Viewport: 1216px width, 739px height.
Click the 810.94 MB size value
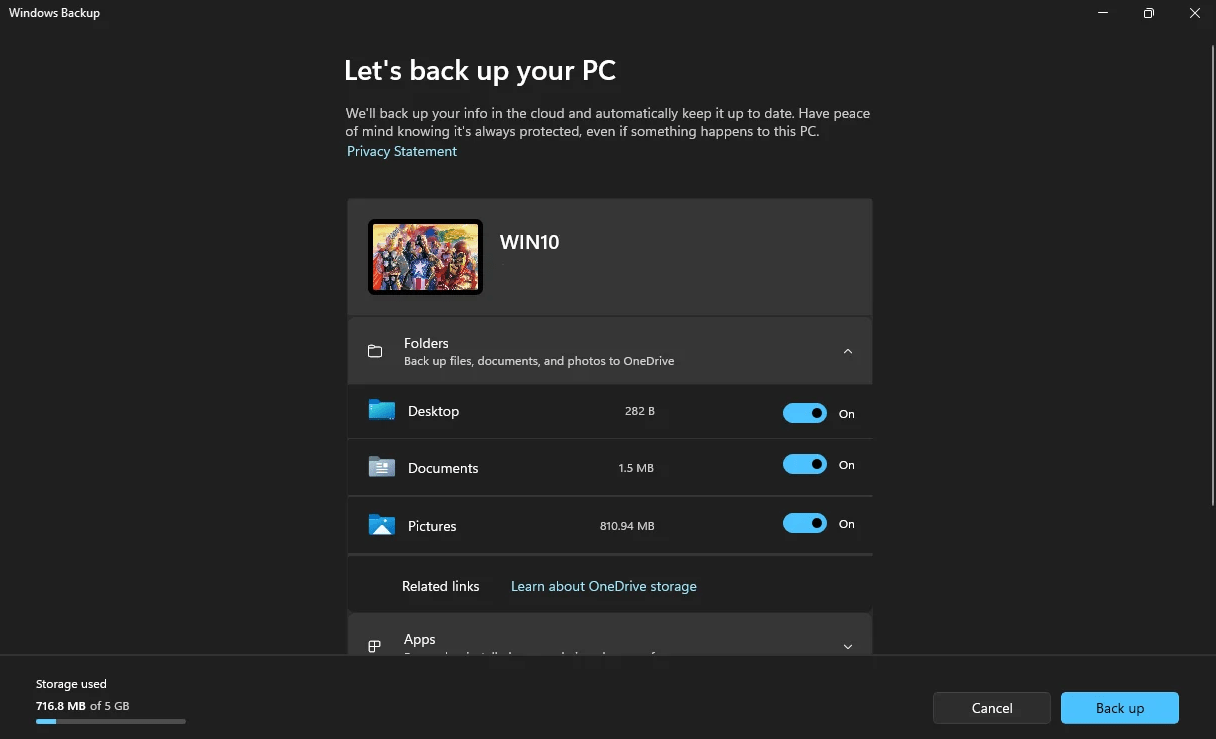[x=627, y=526]
